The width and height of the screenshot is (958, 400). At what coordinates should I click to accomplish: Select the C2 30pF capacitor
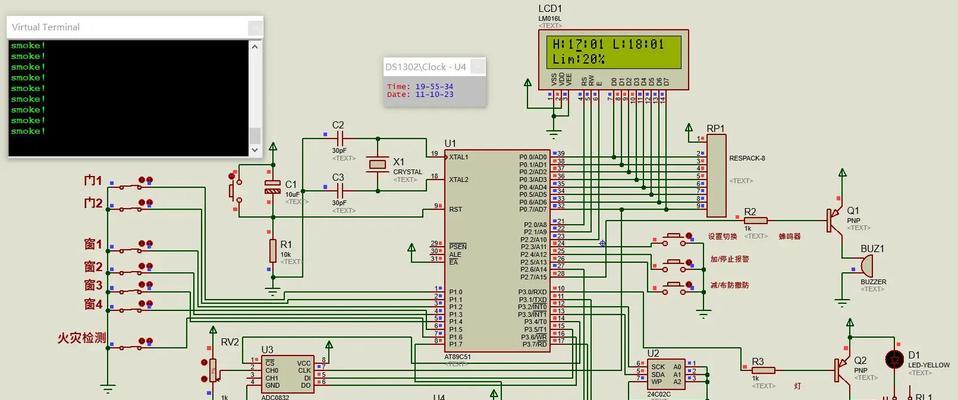click(340, 139)
